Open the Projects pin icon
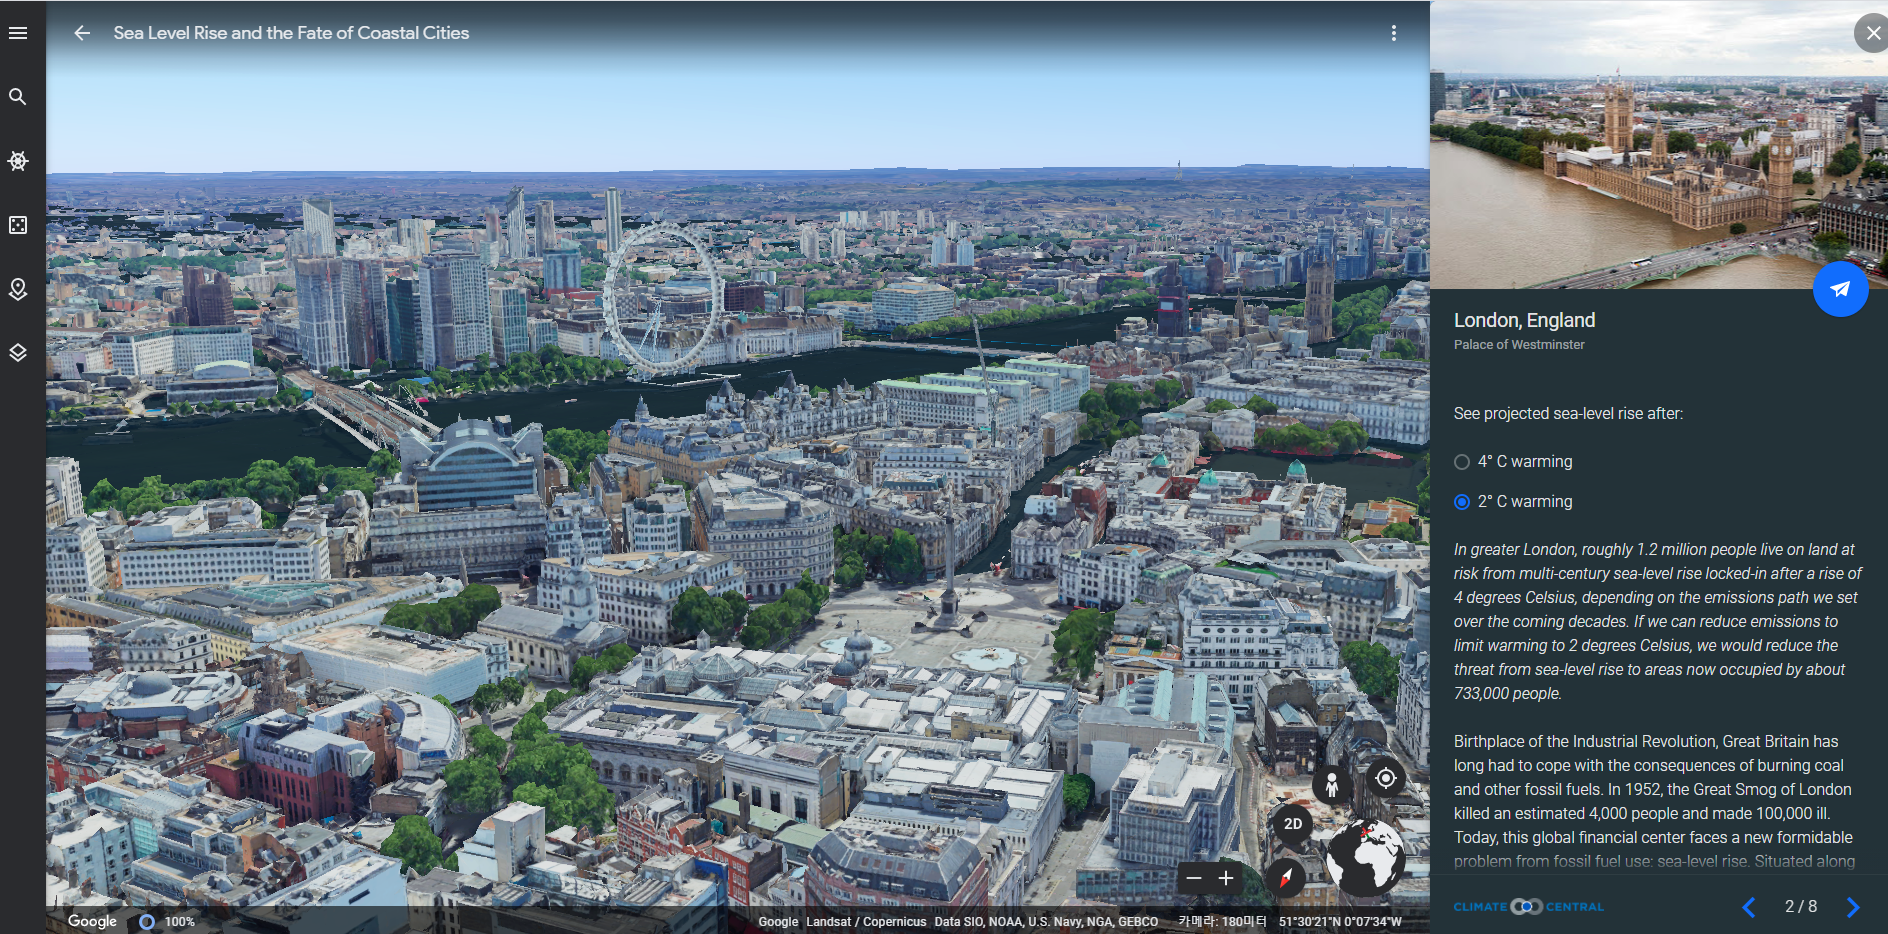 [x=18, y=289]
